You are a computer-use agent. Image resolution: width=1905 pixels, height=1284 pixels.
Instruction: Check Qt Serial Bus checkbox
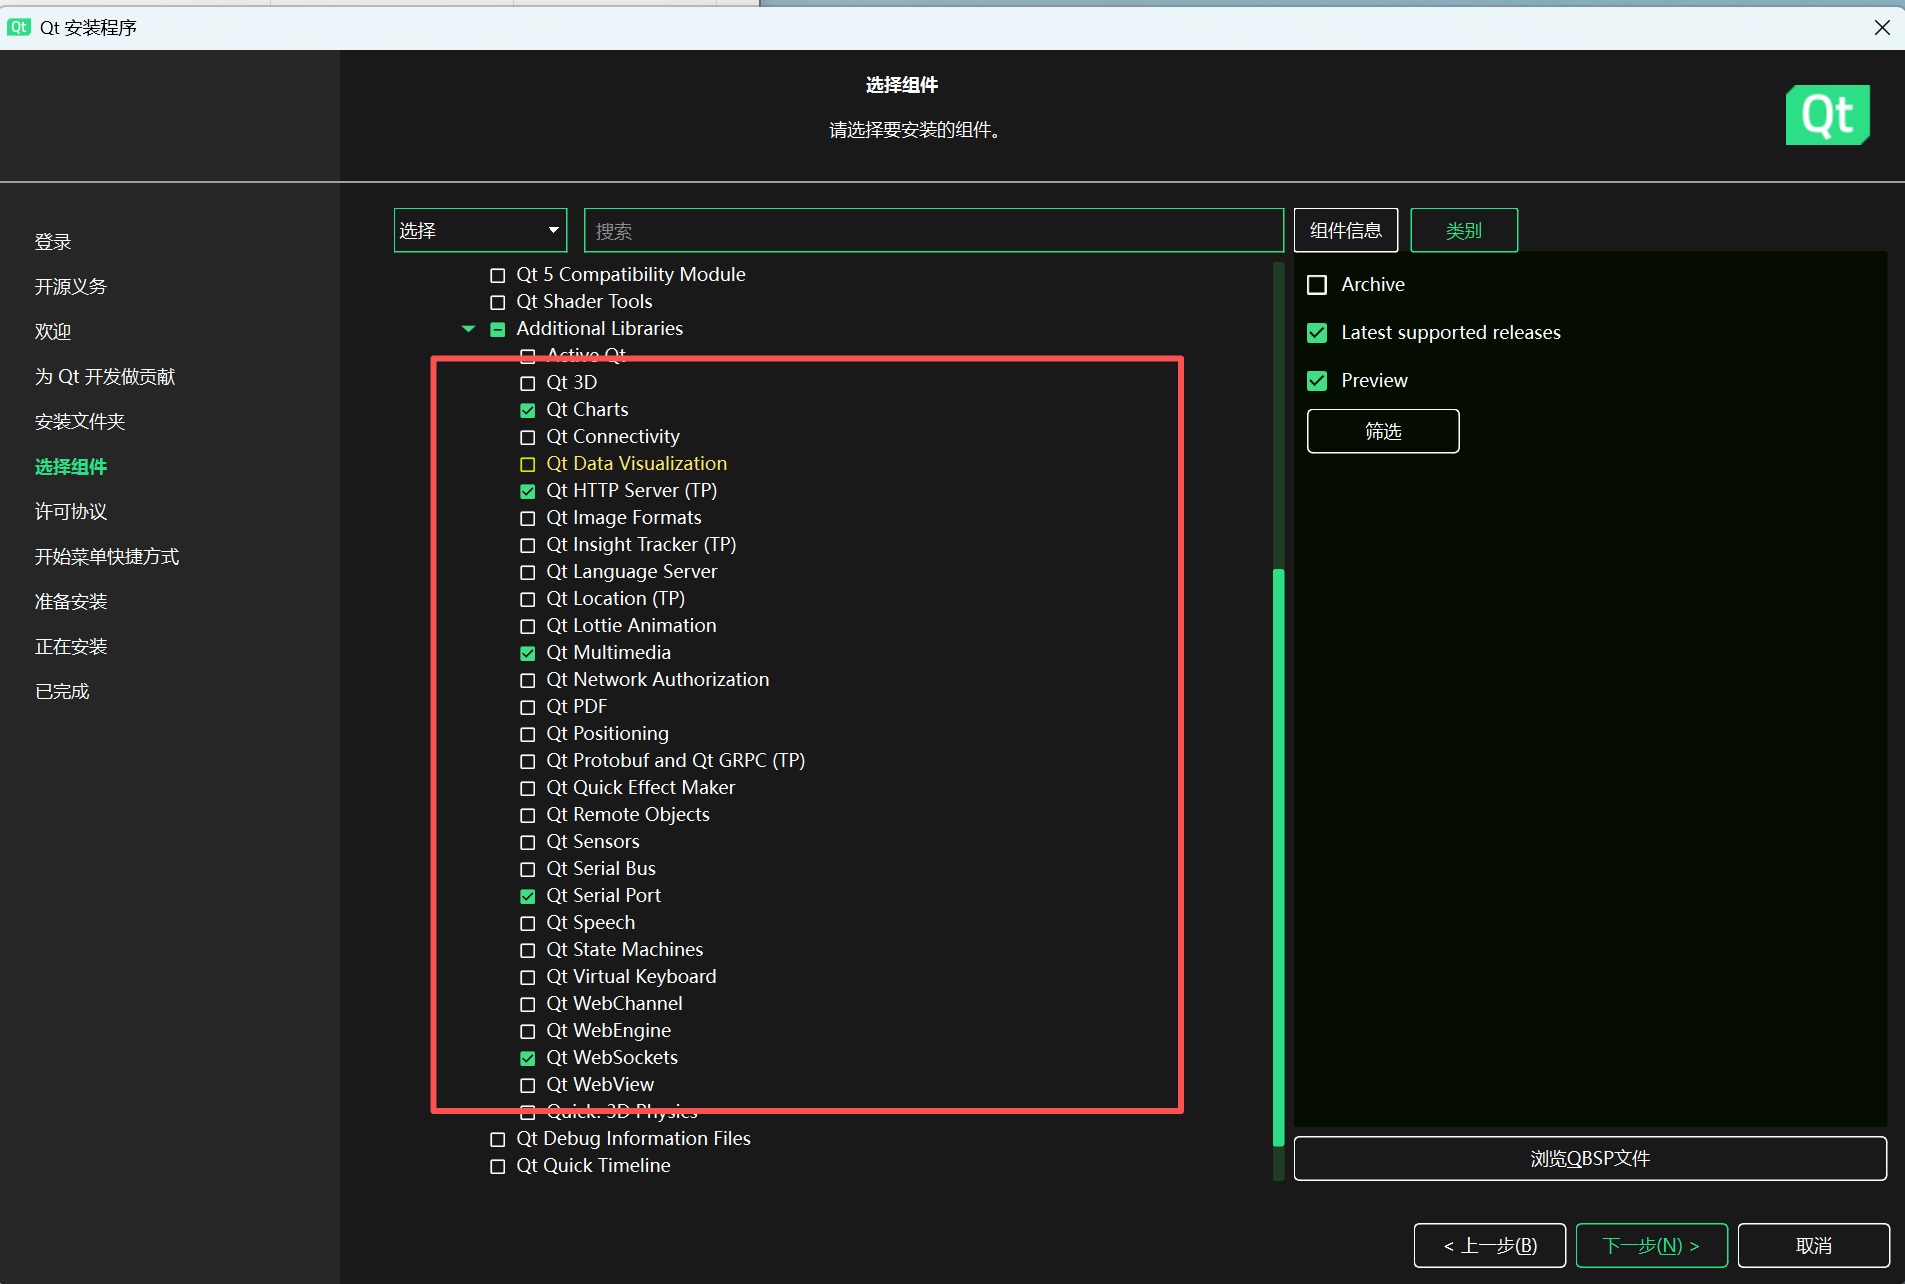pyautogui.click(x=527, y=869)
